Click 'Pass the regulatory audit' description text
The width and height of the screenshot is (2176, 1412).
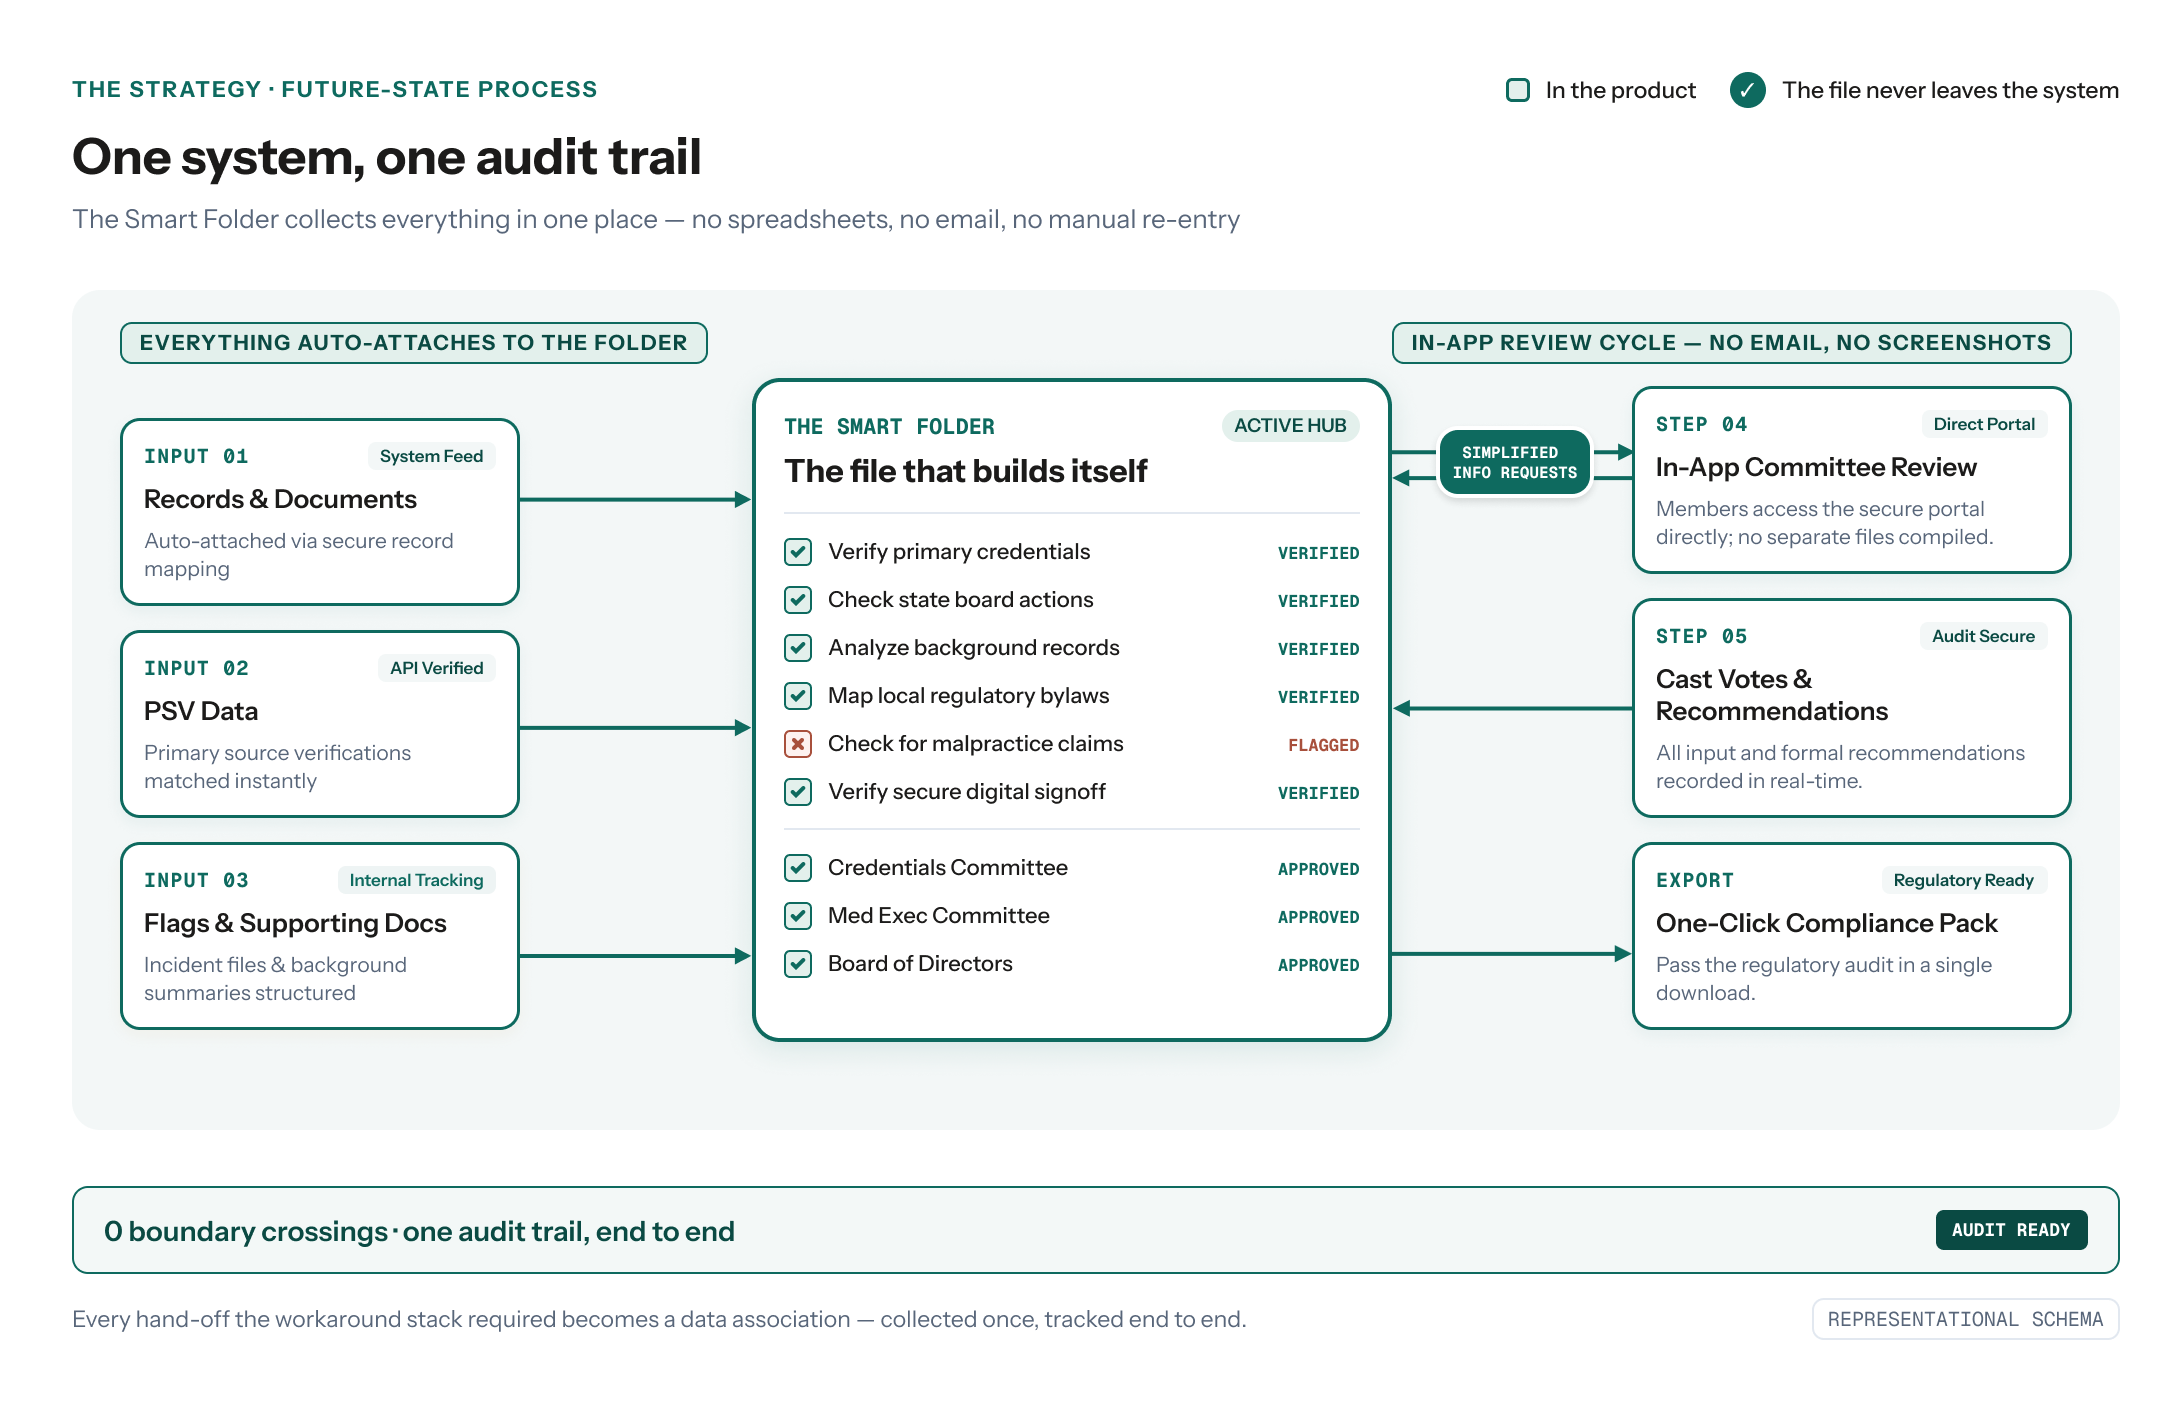[1823, 978]
